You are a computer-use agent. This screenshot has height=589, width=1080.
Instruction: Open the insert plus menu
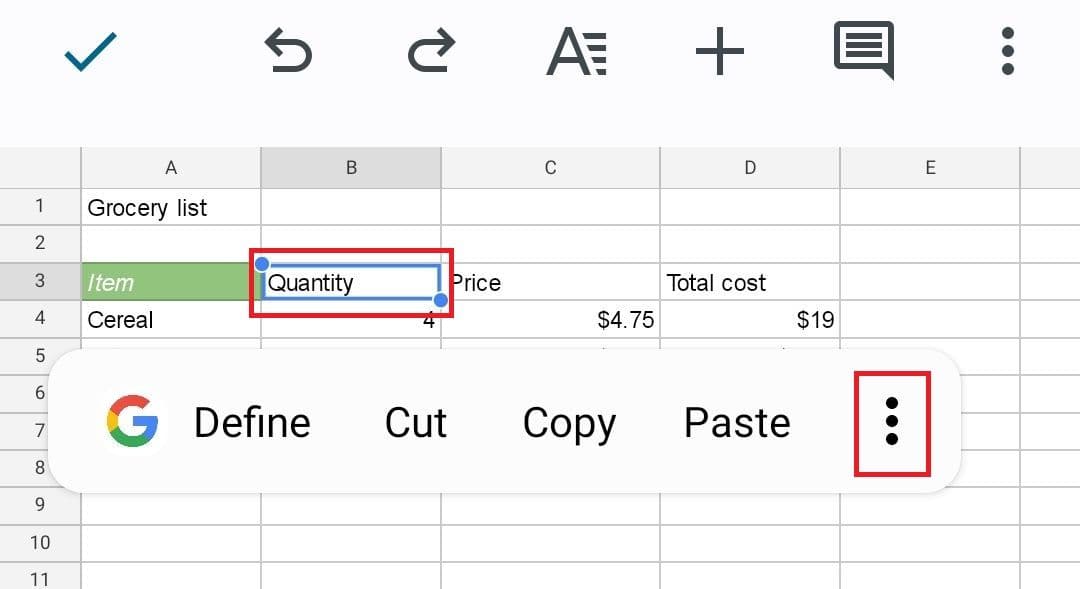click(x=720, y=52)
